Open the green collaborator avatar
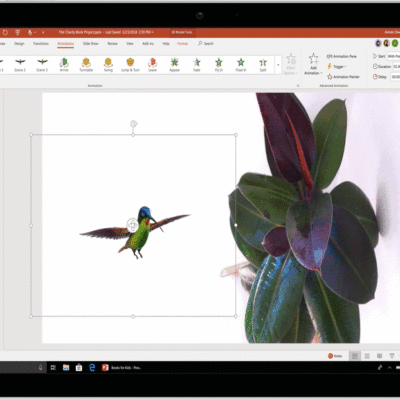 click(x=395, y=43)
